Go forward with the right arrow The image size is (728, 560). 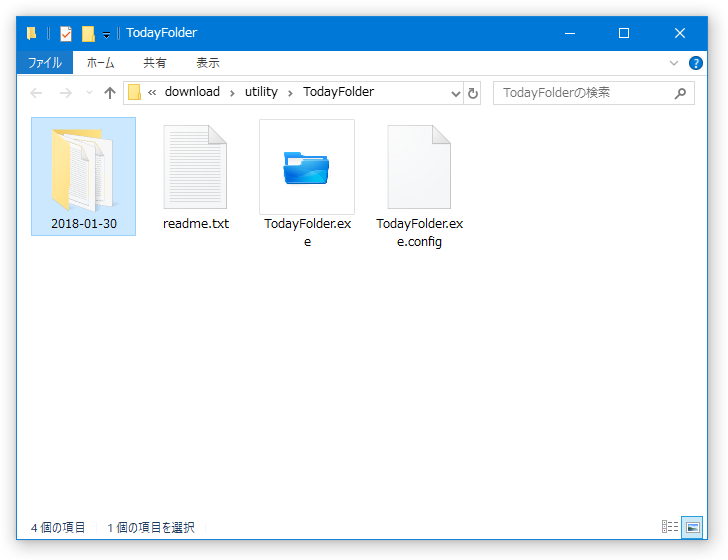[x=66, y=93]
